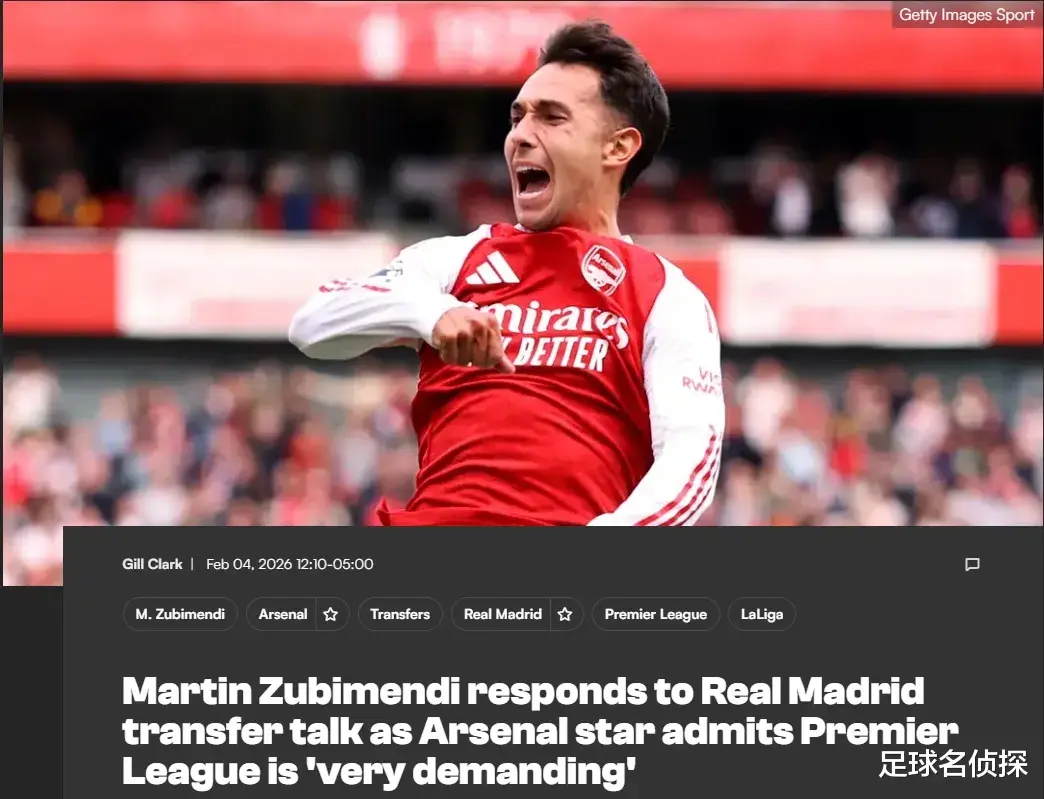Follow Arsenal using the star icon
The width and height of the screenshot is (1044, 799).
330,614
